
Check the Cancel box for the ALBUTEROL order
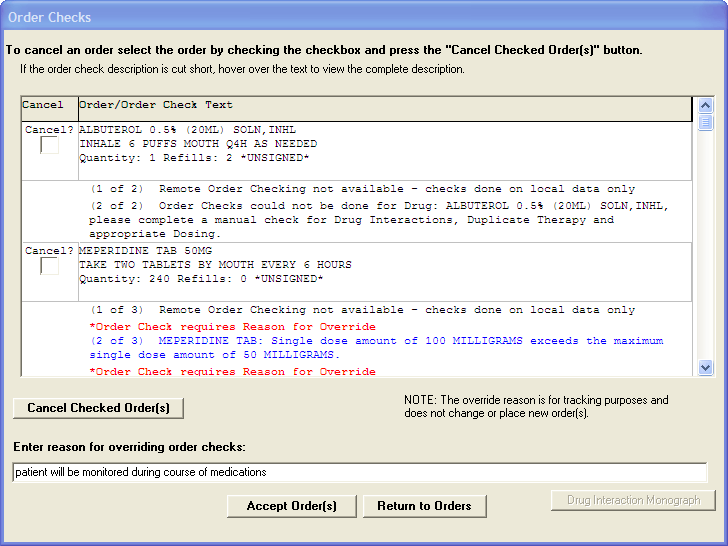pyautogui.click(x=49, y=145)
